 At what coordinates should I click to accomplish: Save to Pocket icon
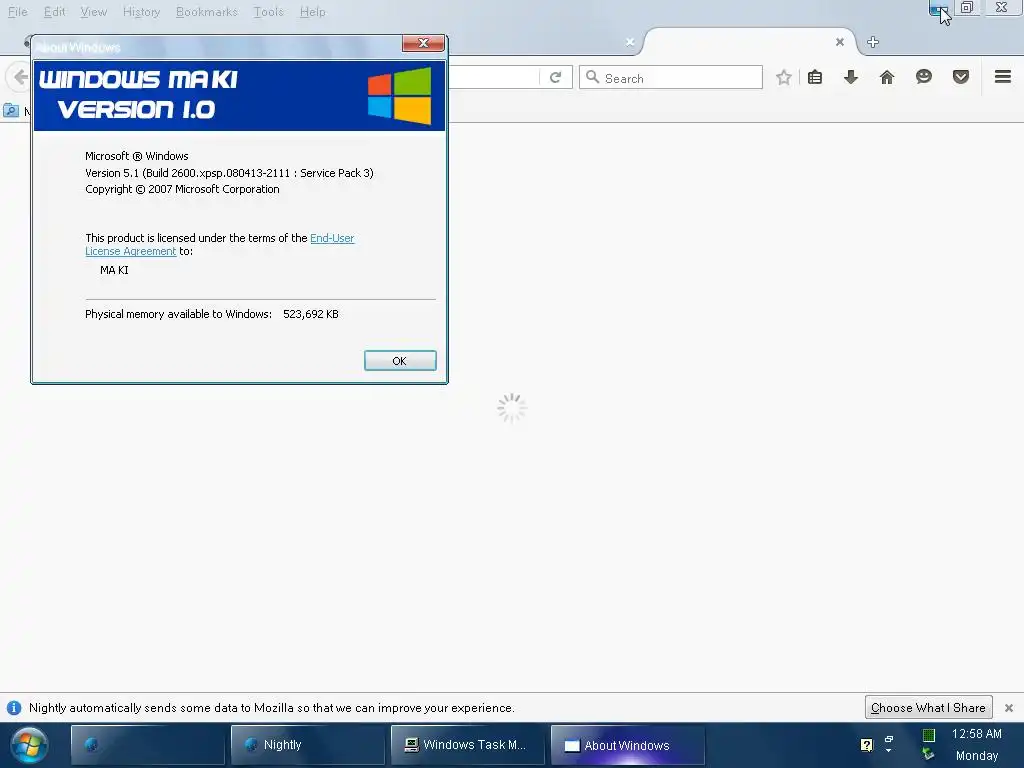click(x=961, y=77)
